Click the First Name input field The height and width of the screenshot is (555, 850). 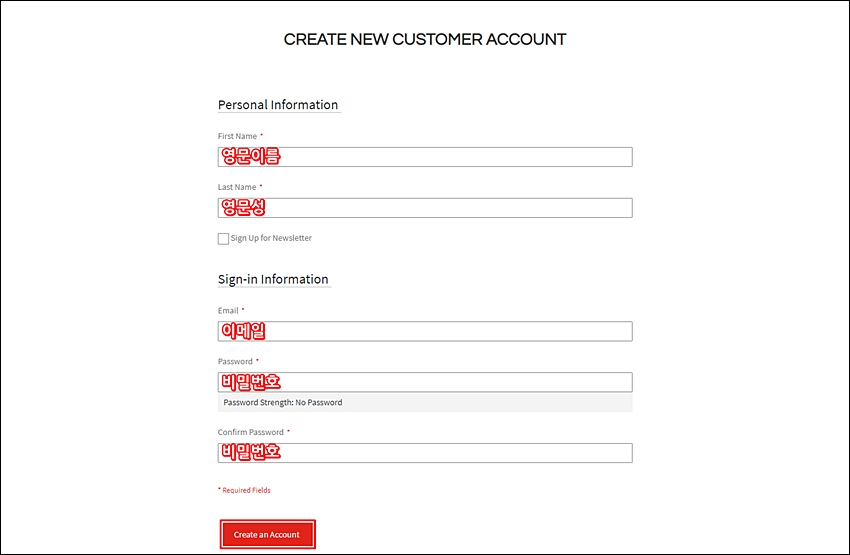[425, 157]
